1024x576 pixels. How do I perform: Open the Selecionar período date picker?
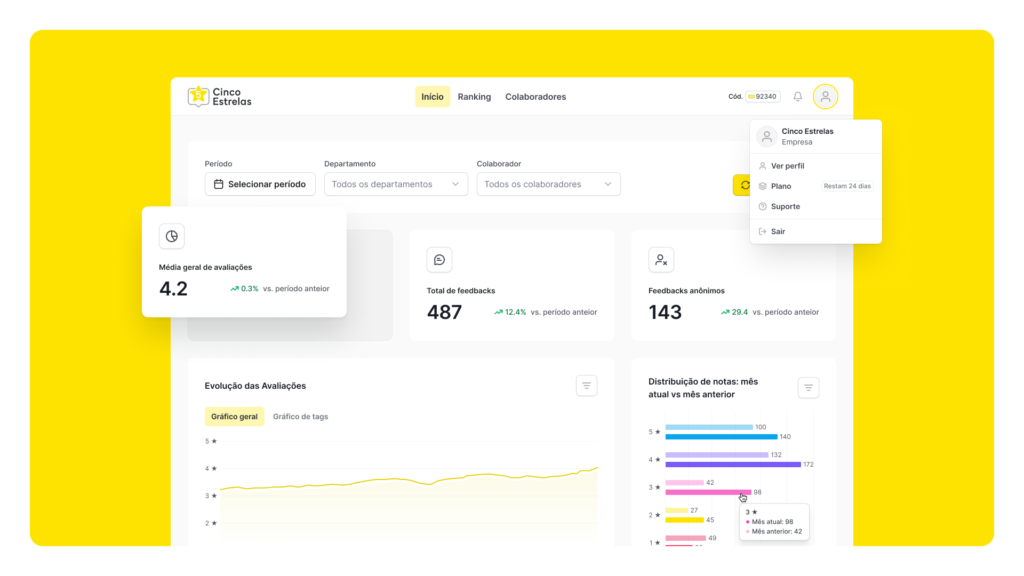(260, 184)
